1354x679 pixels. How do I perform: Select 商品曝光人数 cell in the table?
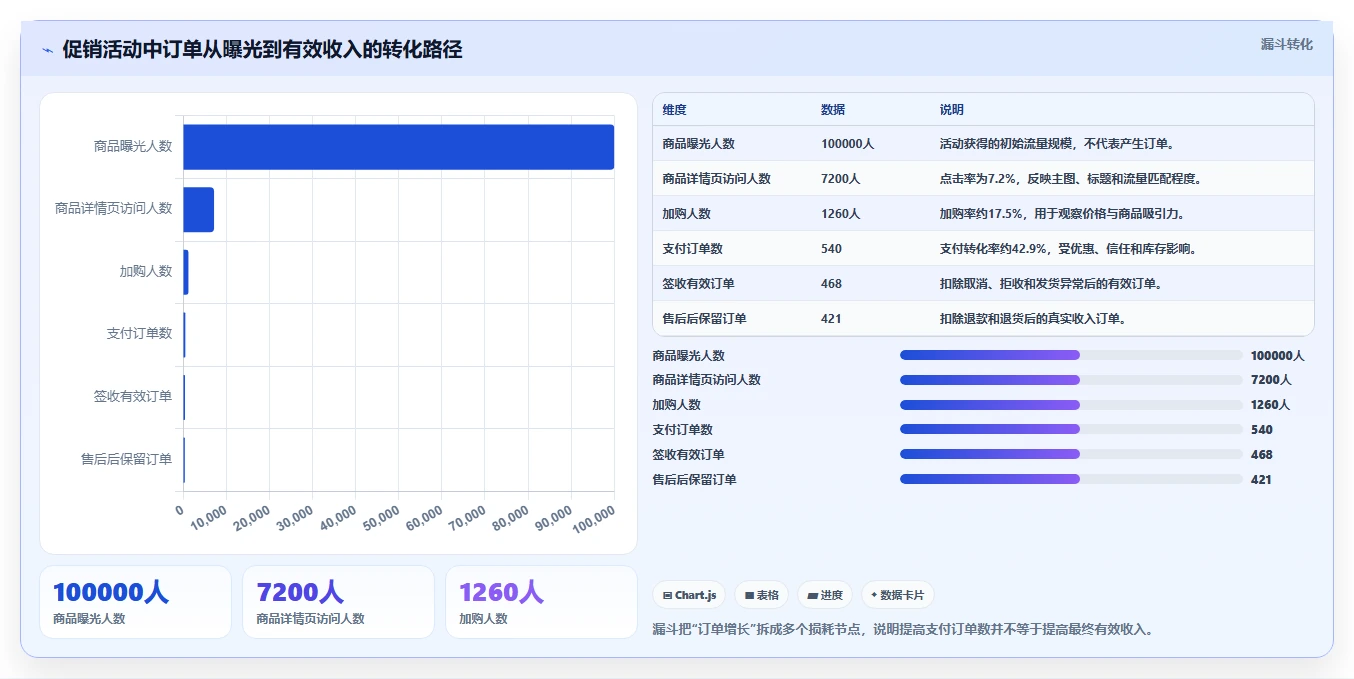click(x=698, y=144)
